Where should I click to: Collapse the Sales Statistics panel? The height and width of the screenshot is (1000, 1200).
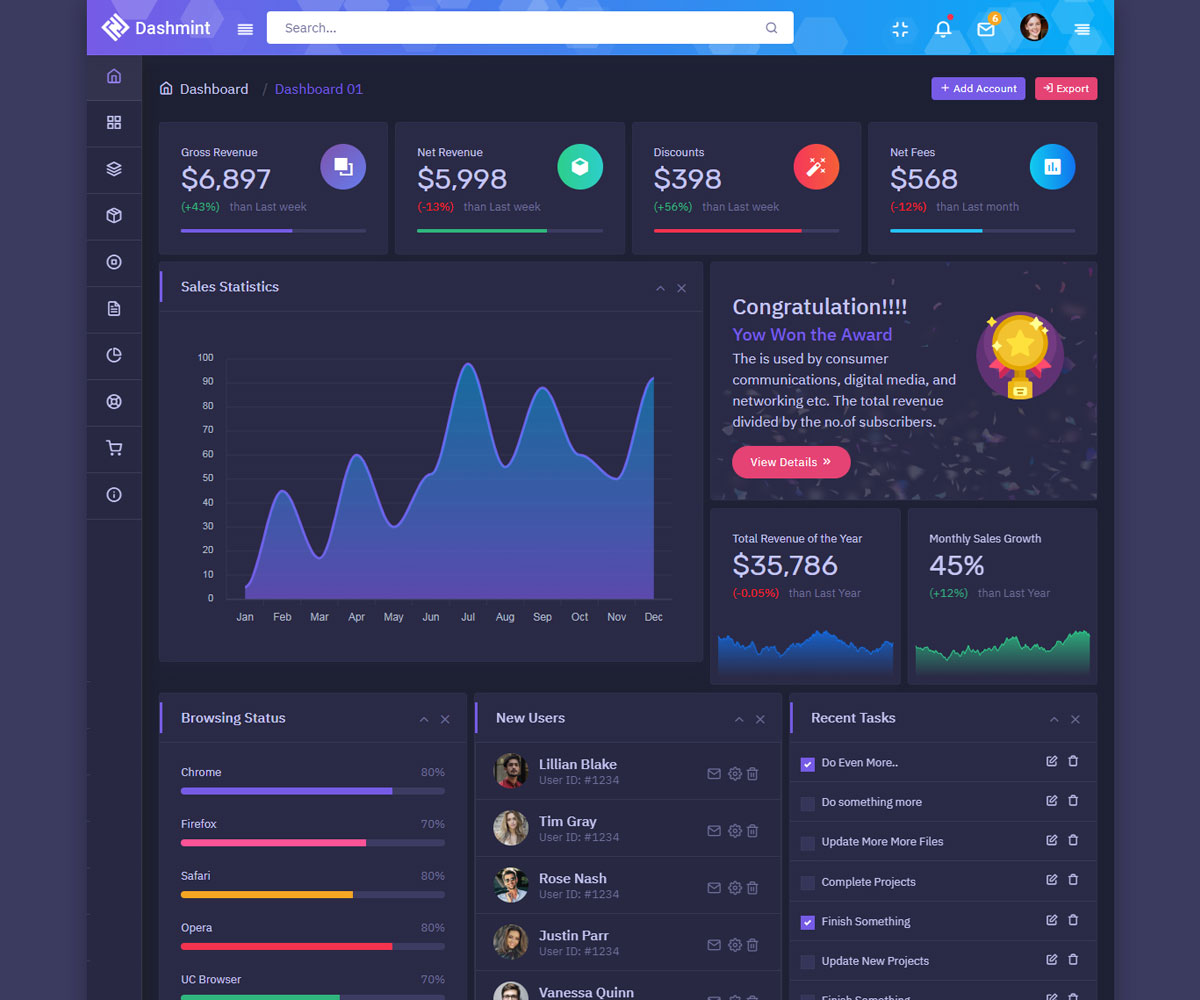[660, 288]
